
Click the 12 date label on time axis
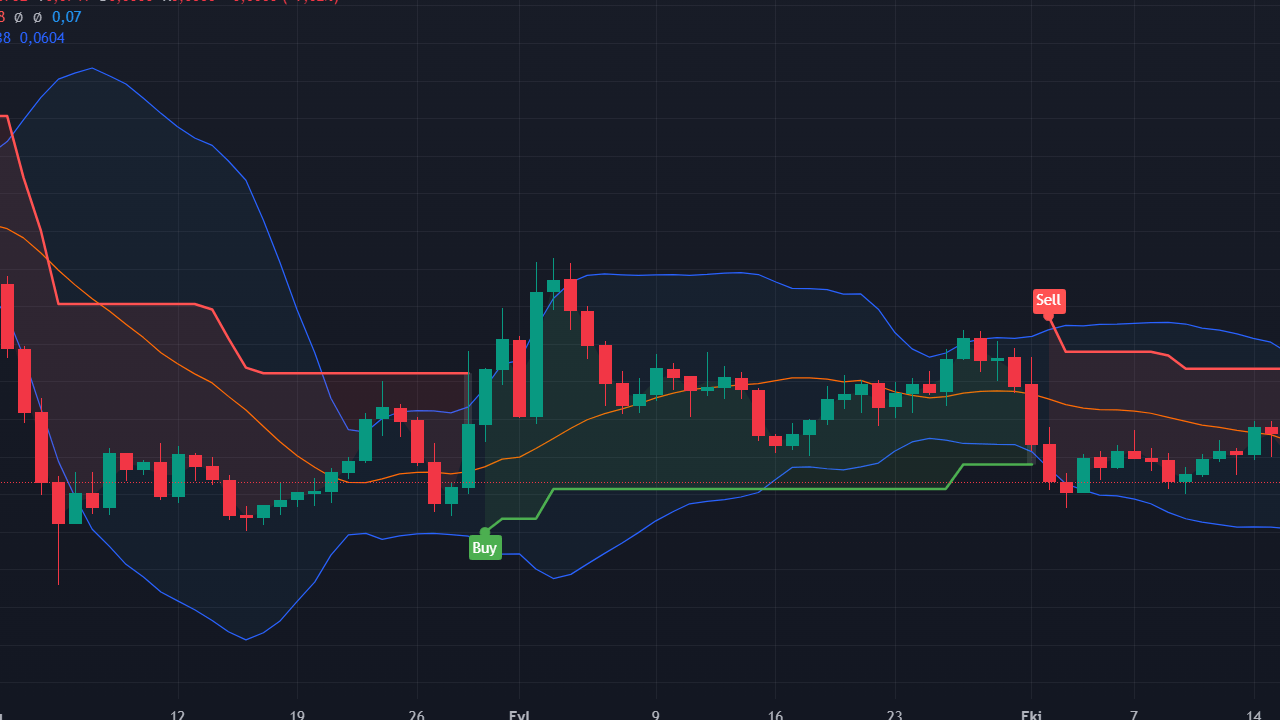coord(178,714)
